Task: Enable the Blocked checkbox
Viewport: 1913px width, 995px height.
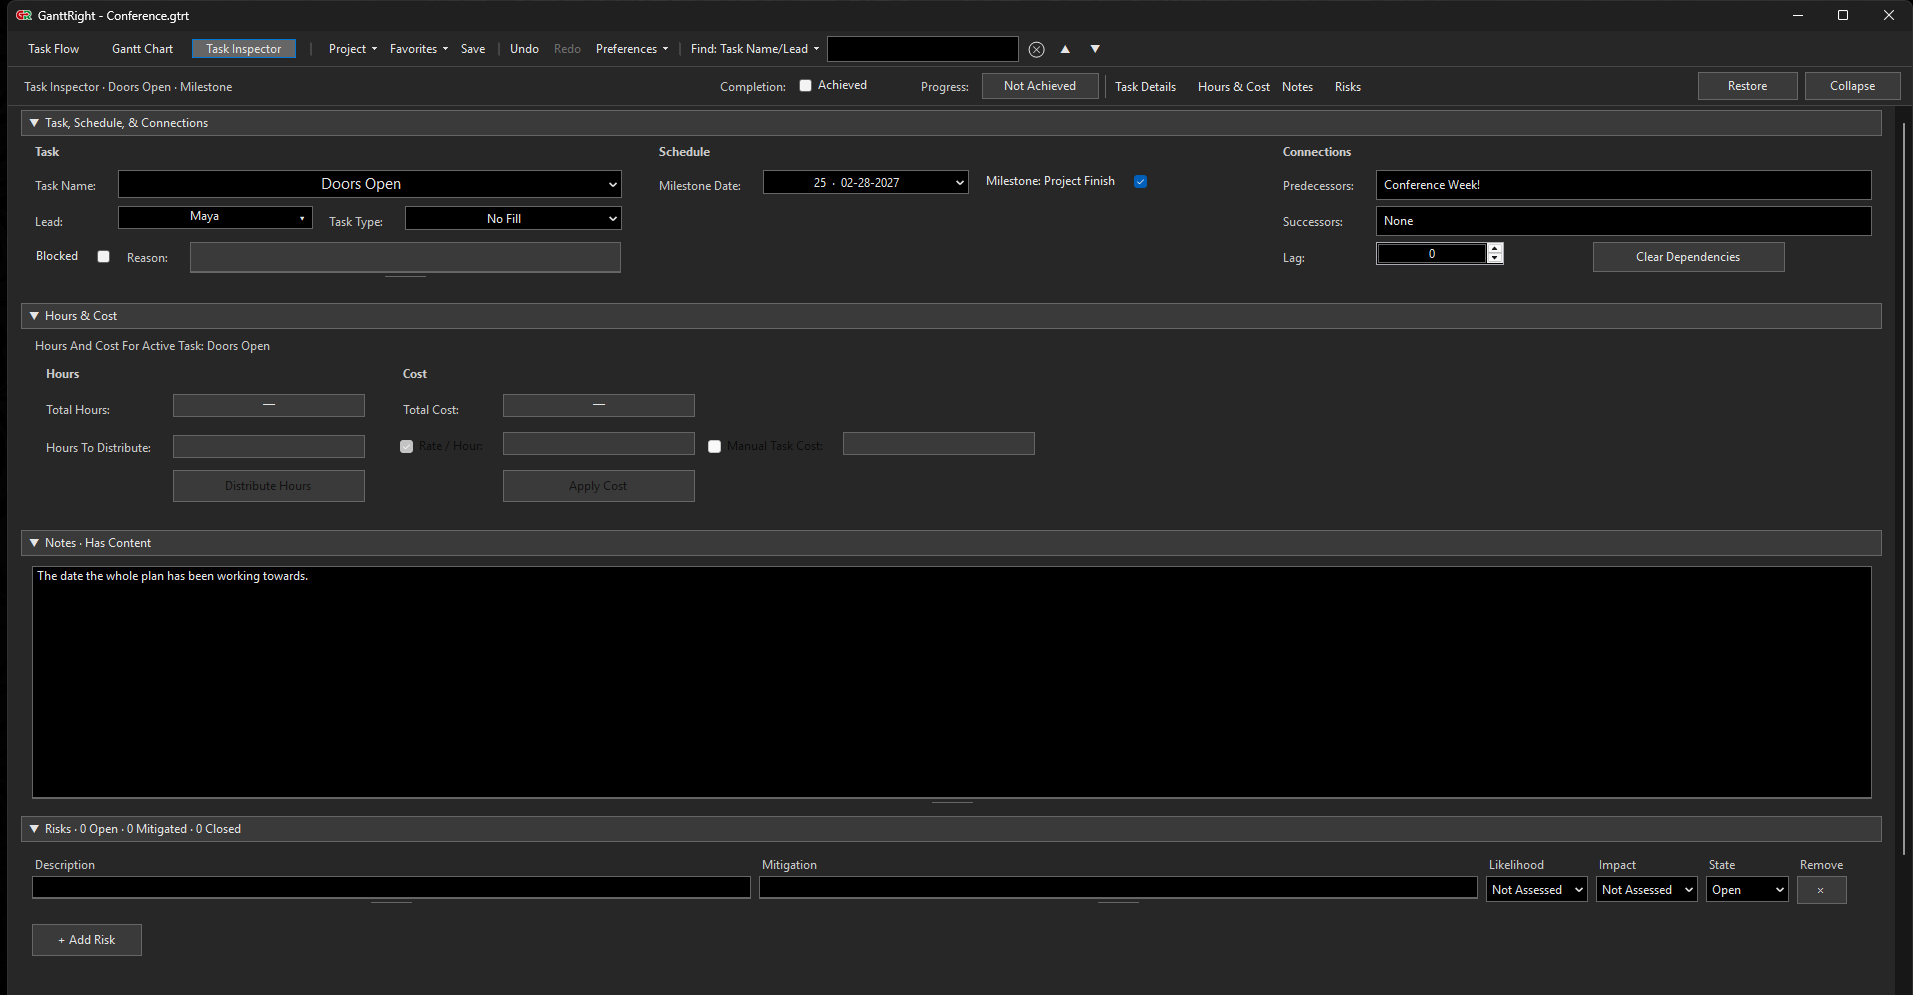Action: 103,256
